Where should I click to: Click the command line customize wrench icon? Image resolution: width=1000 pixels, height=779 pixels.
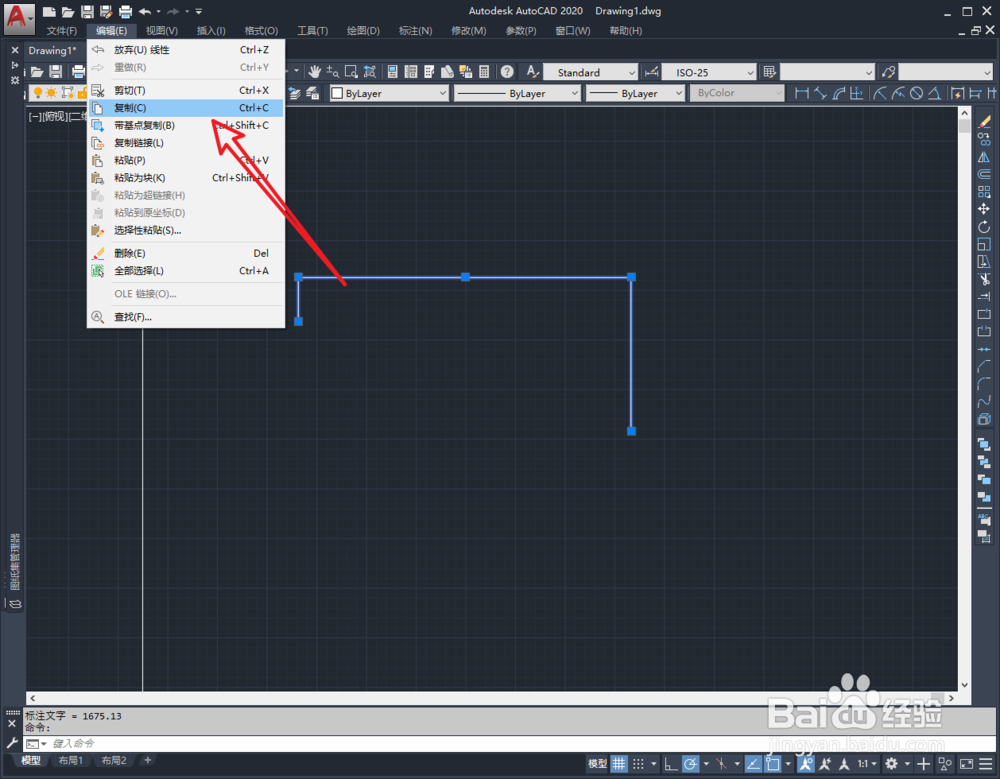pos(11,743)
